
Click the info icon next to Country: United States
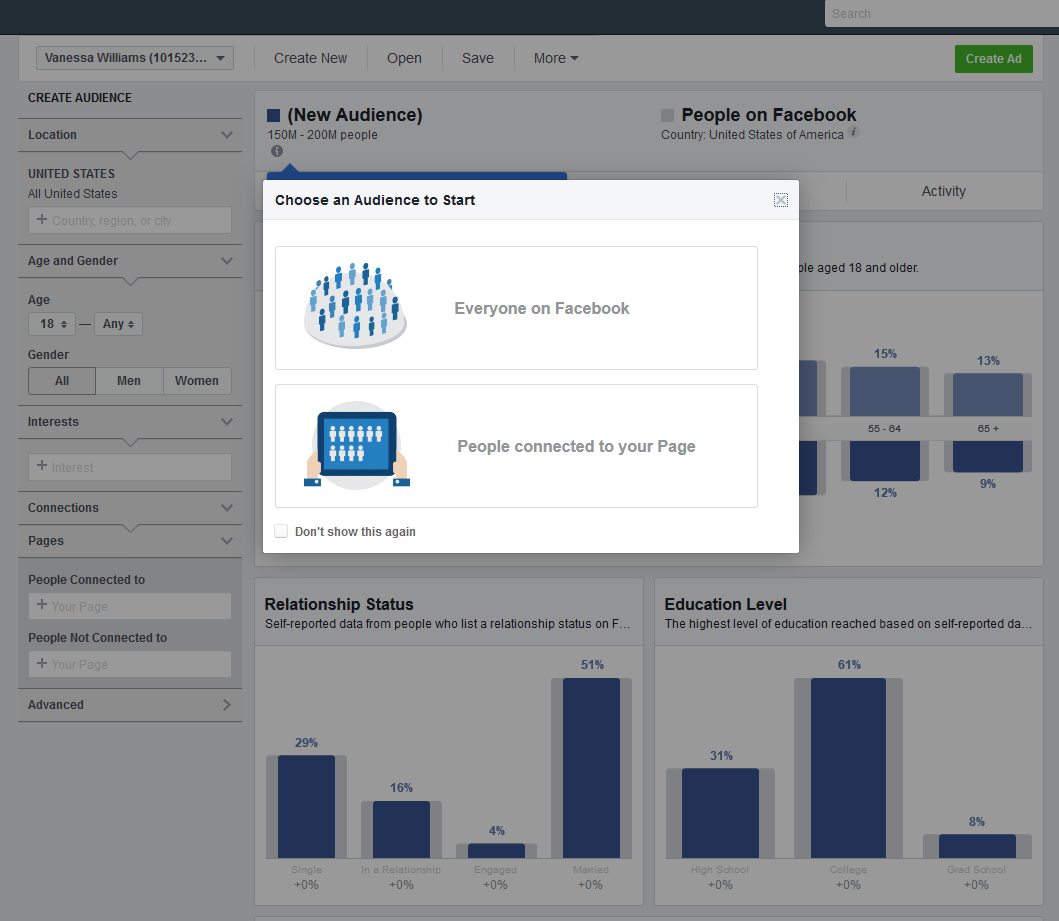[855, 133]
